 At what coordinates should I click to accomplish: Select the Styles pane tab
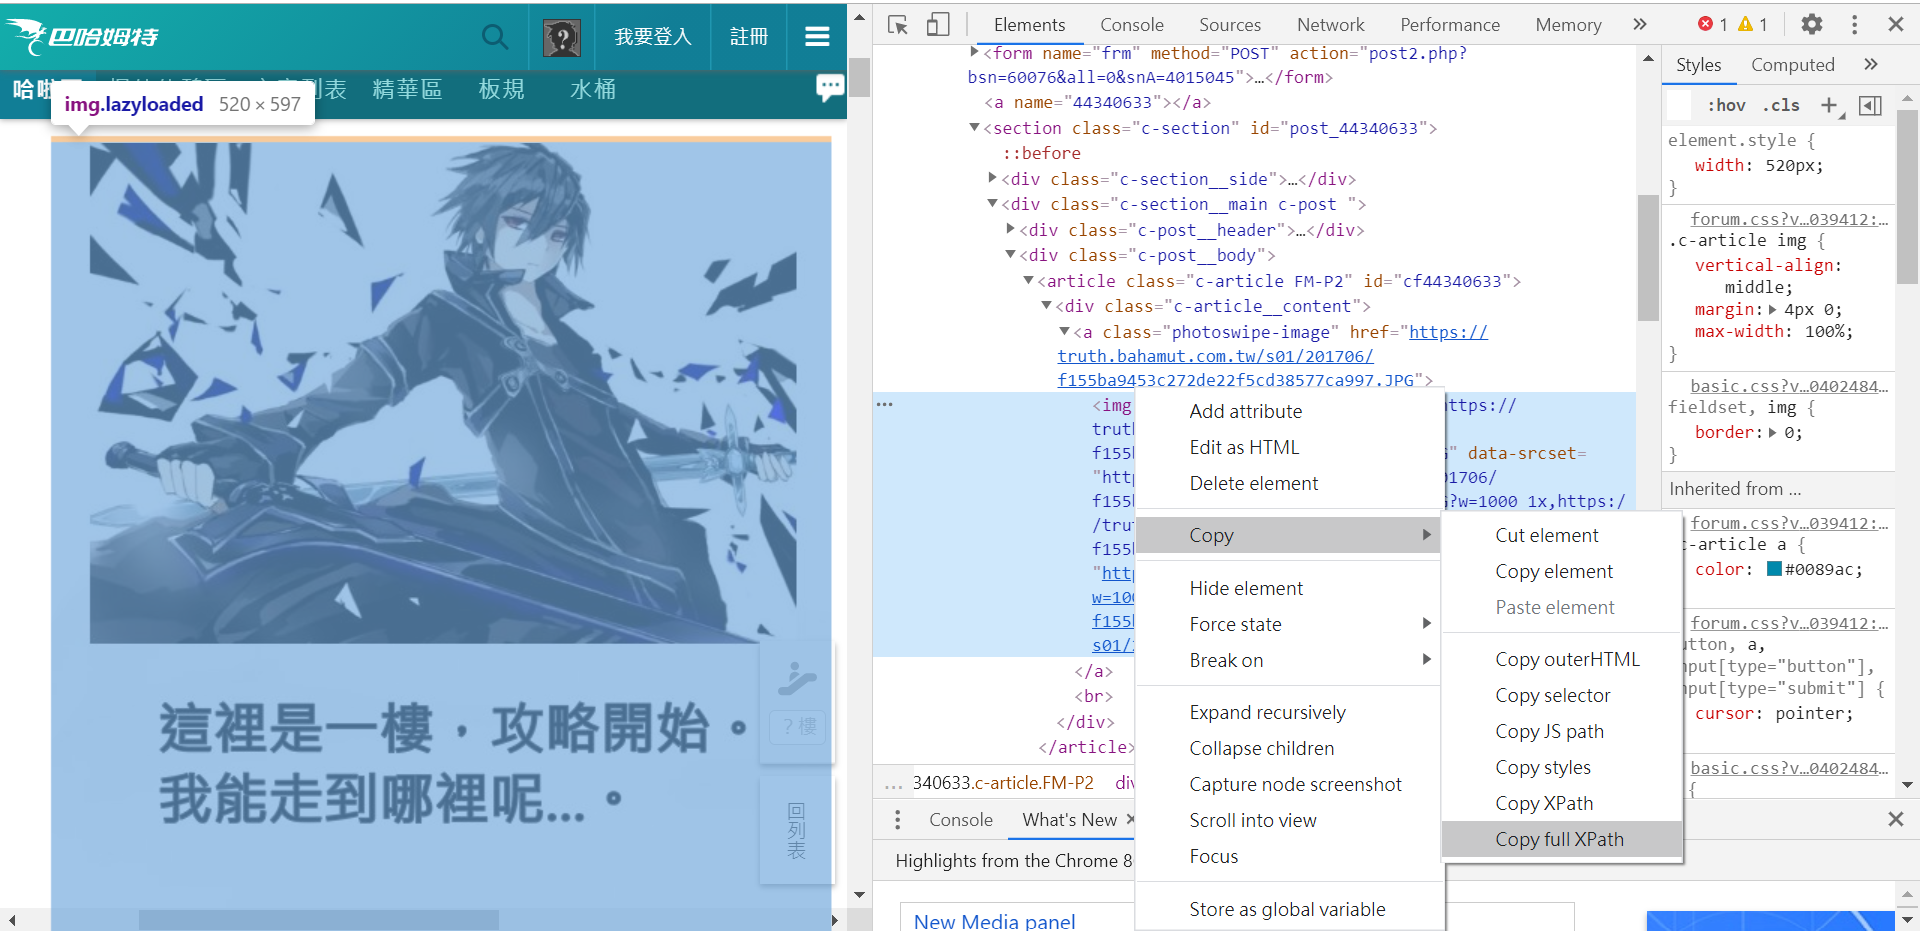(x=1698, y=65)
